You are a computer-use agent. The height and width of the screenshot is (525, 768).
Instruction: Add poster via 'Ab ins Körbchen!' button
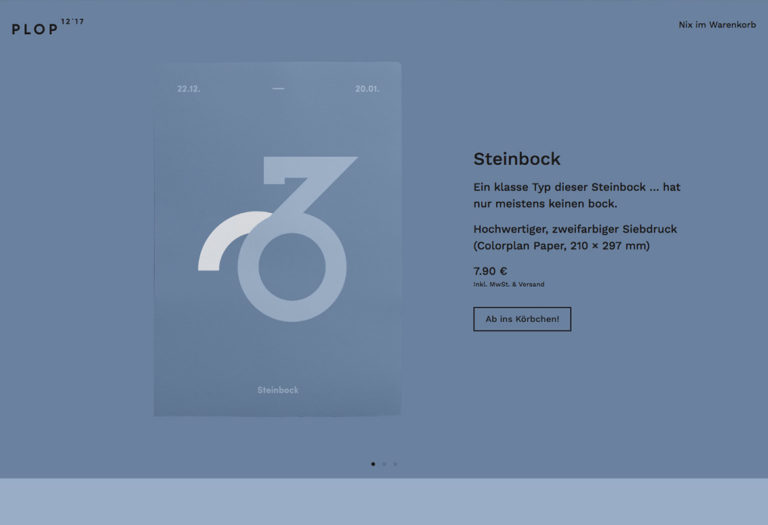(x=522, y=319)
